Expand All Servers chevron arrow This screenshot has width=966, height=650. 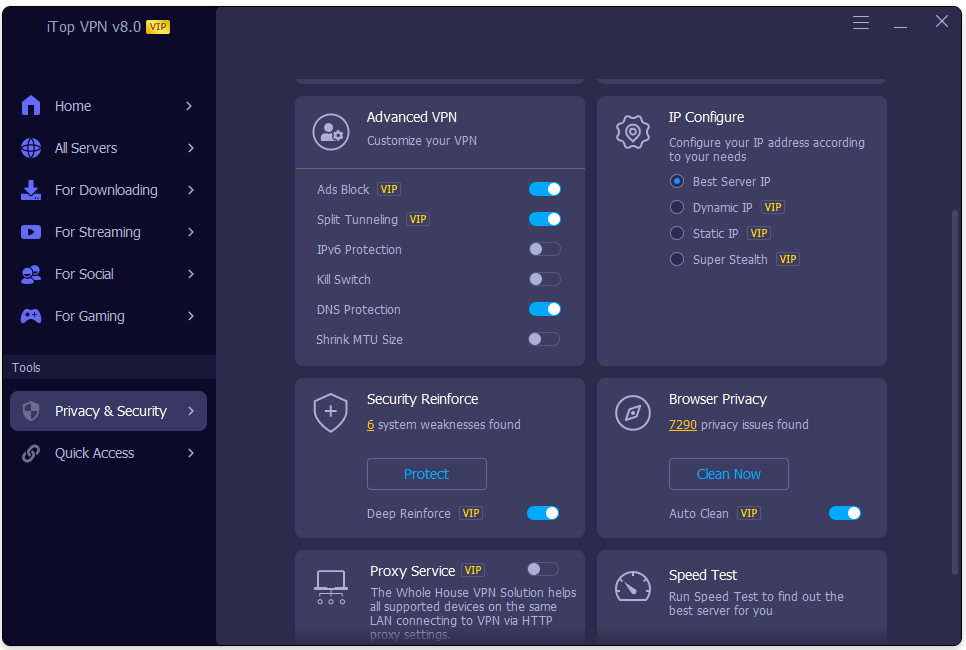click(x=190, y=148)
